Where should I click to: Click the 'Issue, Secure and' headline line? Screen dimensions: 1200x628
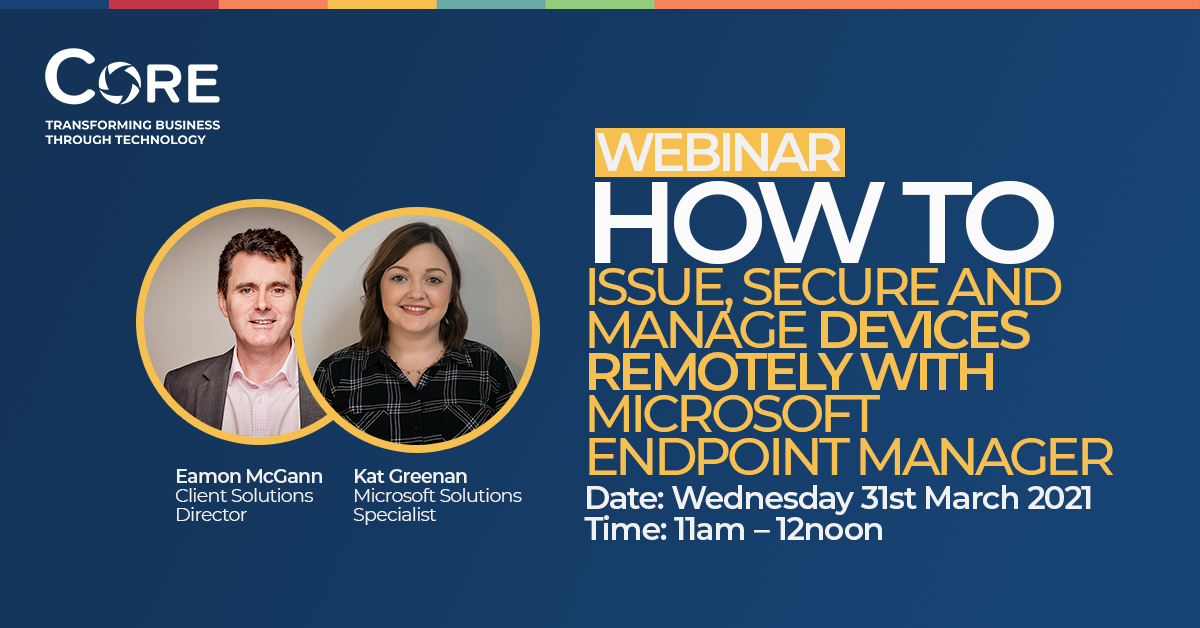click(823, 290)
